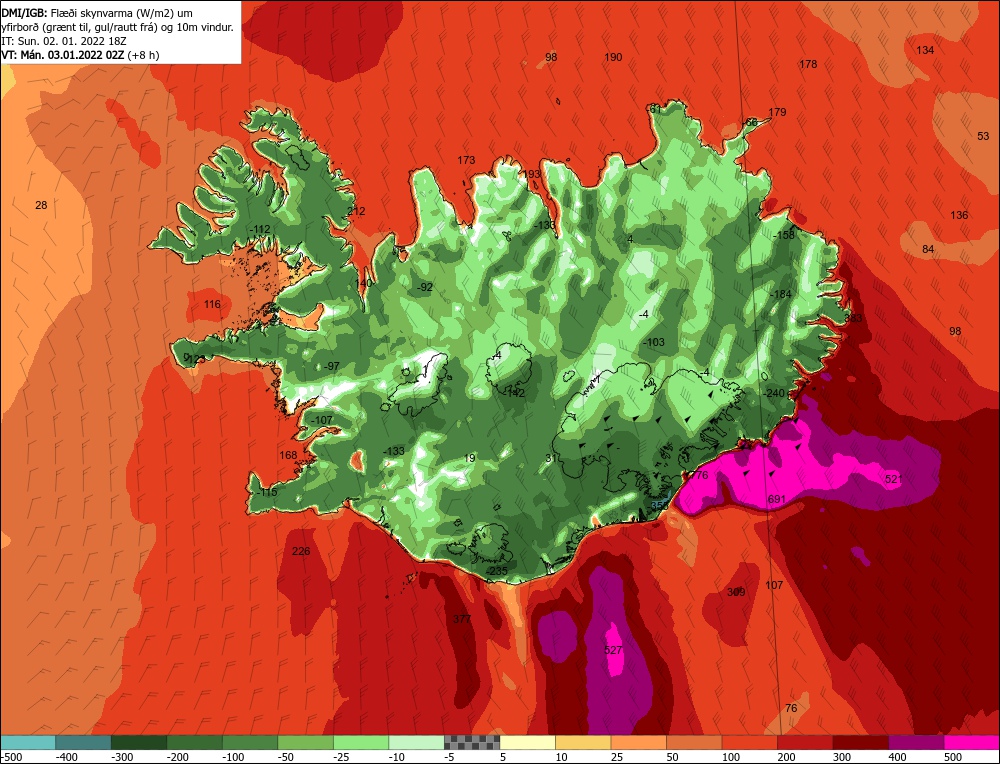
Task: Click the legend swatch between -200 and -100
Action: (195, 742)
